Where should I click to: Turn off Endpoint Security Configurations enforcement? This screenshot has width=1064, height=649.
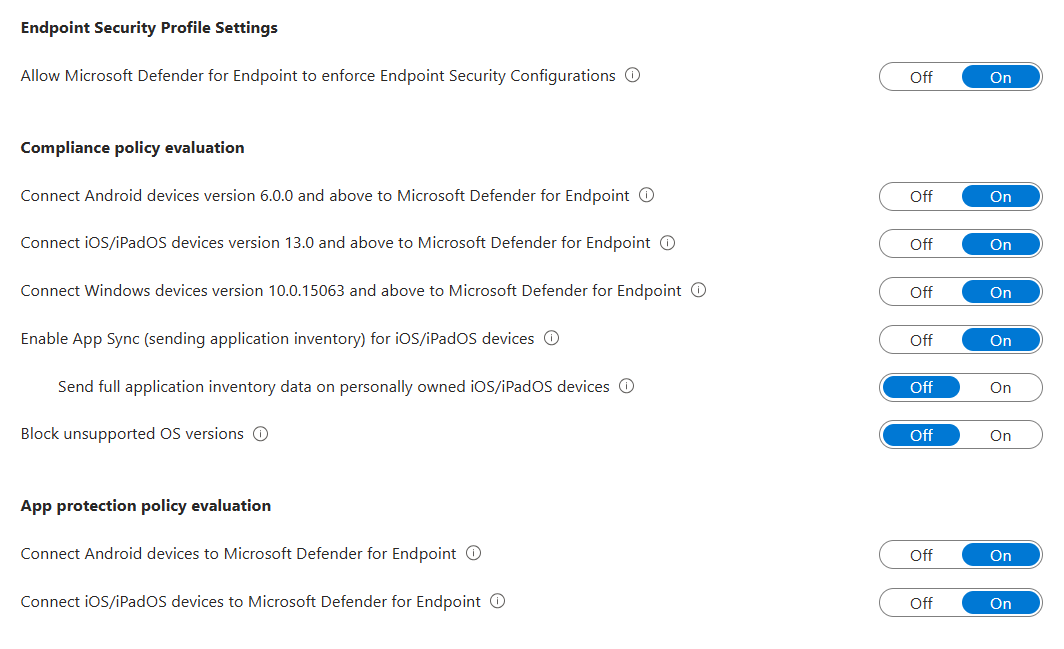[921, 77]
